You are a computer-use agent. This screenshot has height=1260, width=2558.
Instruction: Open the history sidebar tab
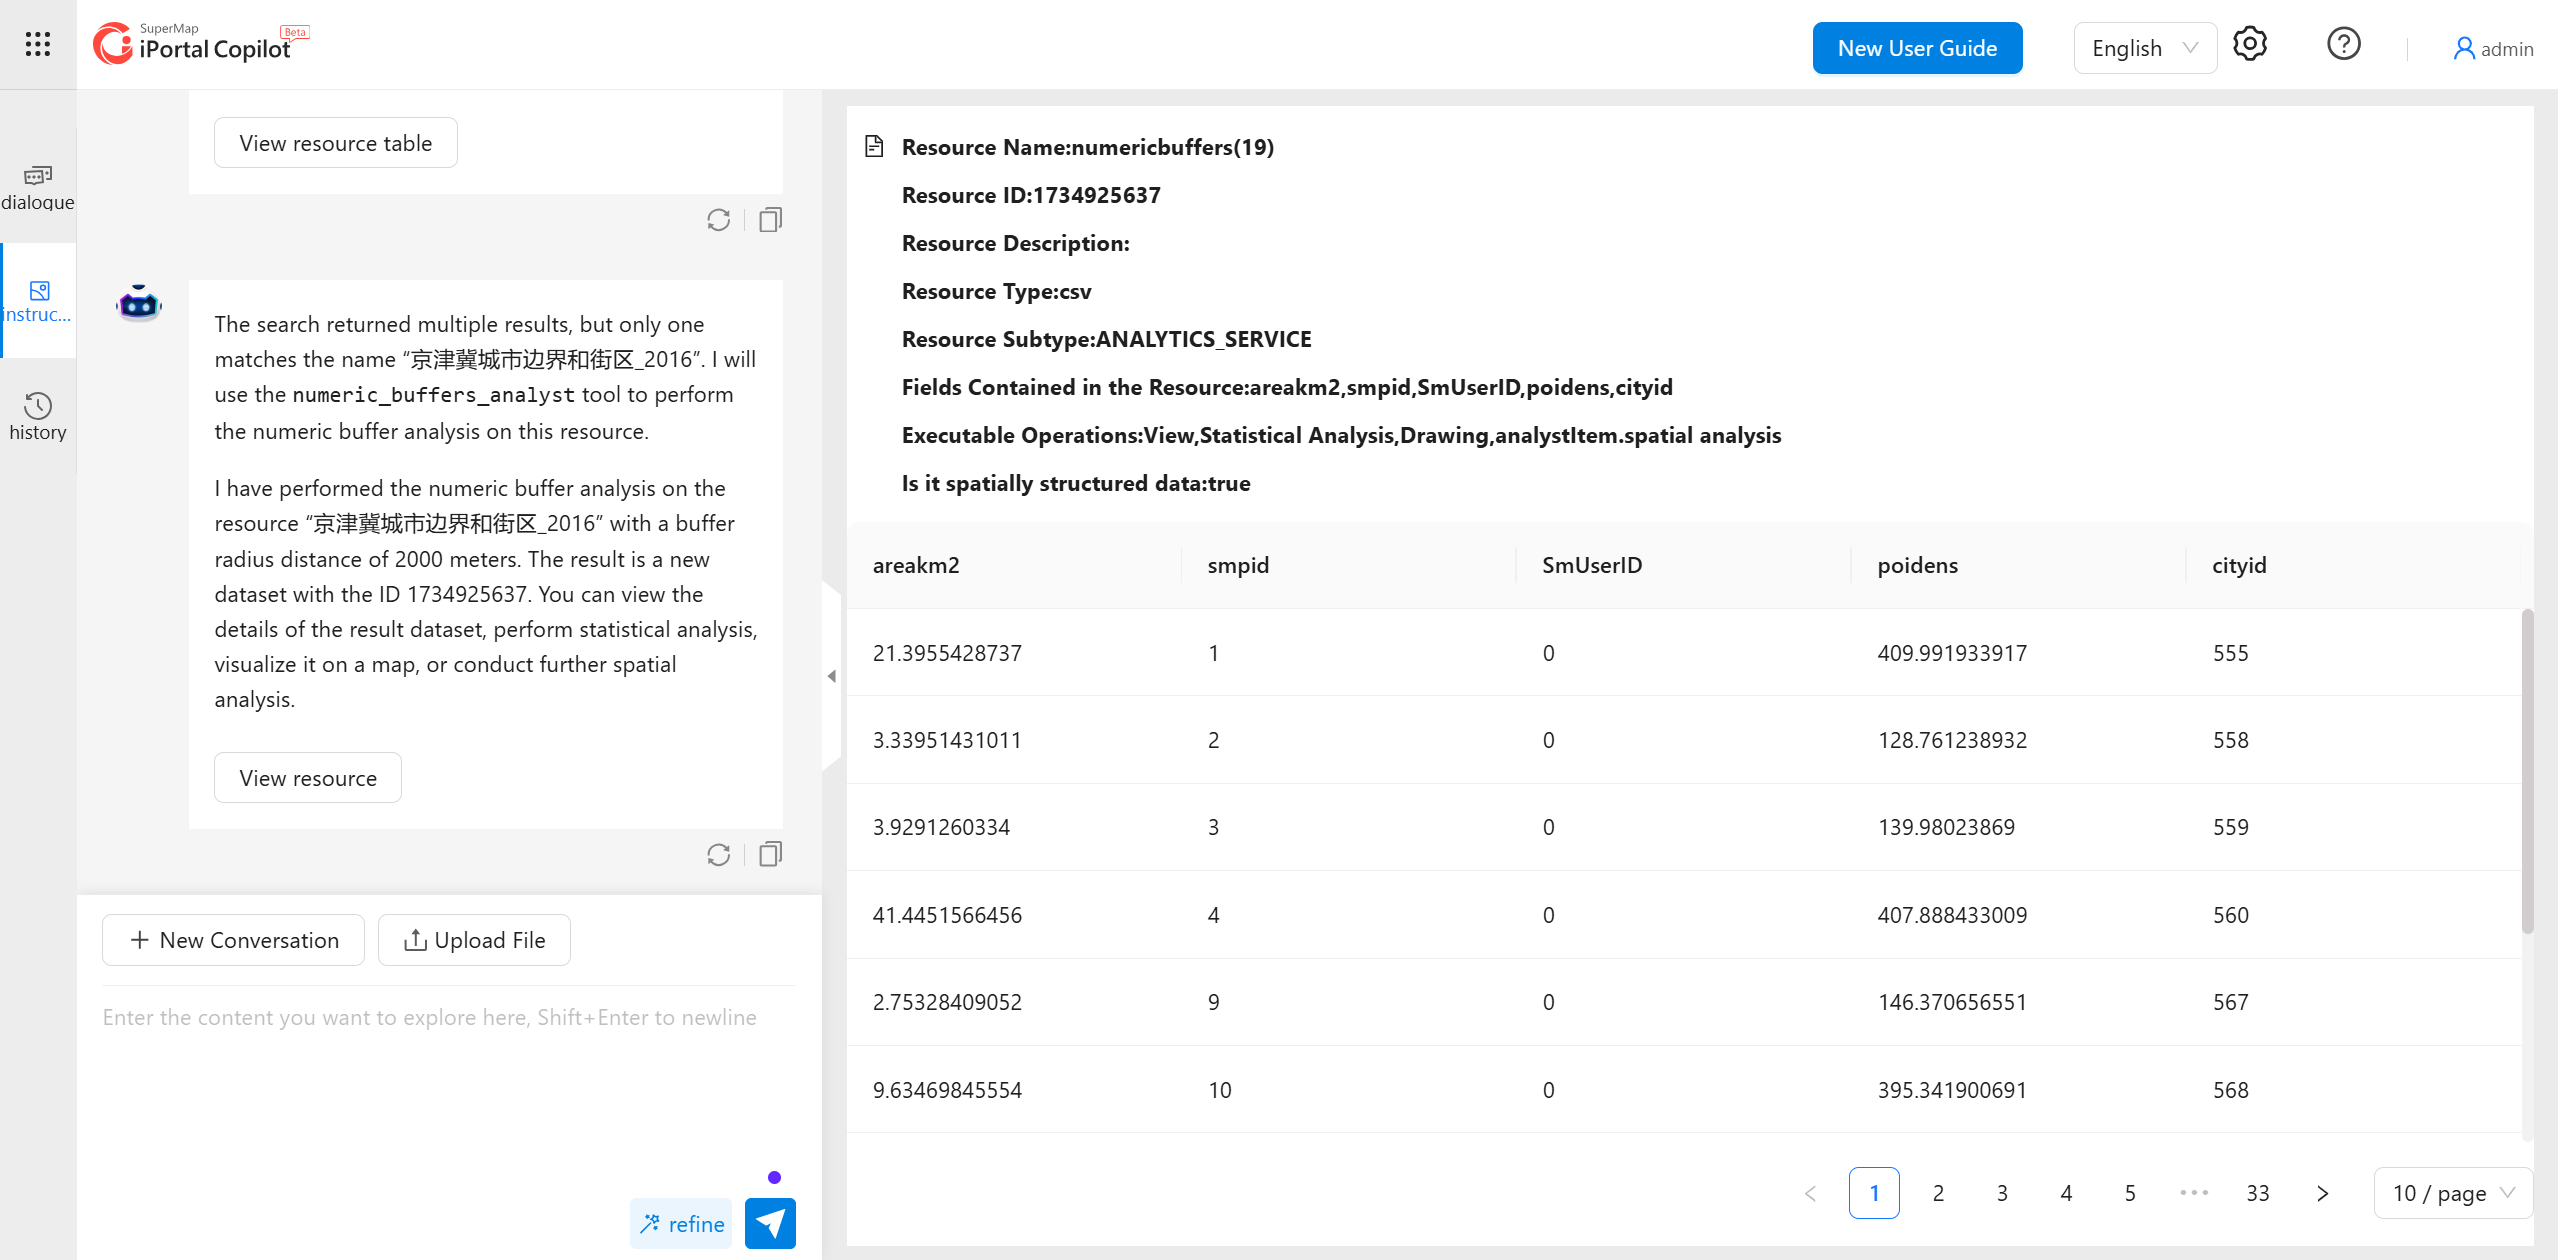coord(38,416)
